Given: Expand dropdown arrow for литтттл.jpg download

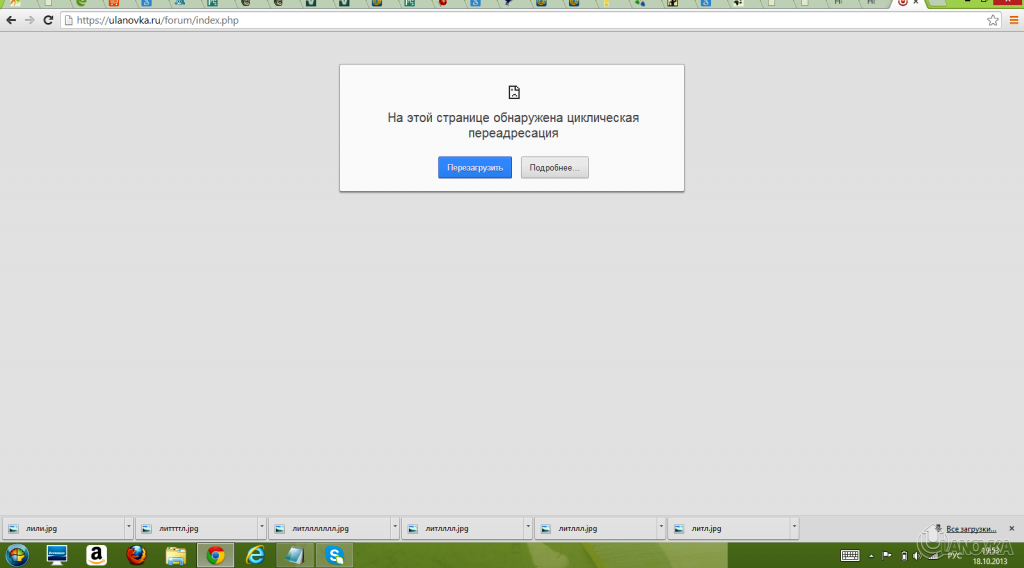Looking at the screenshot, I should pos(261,527).
